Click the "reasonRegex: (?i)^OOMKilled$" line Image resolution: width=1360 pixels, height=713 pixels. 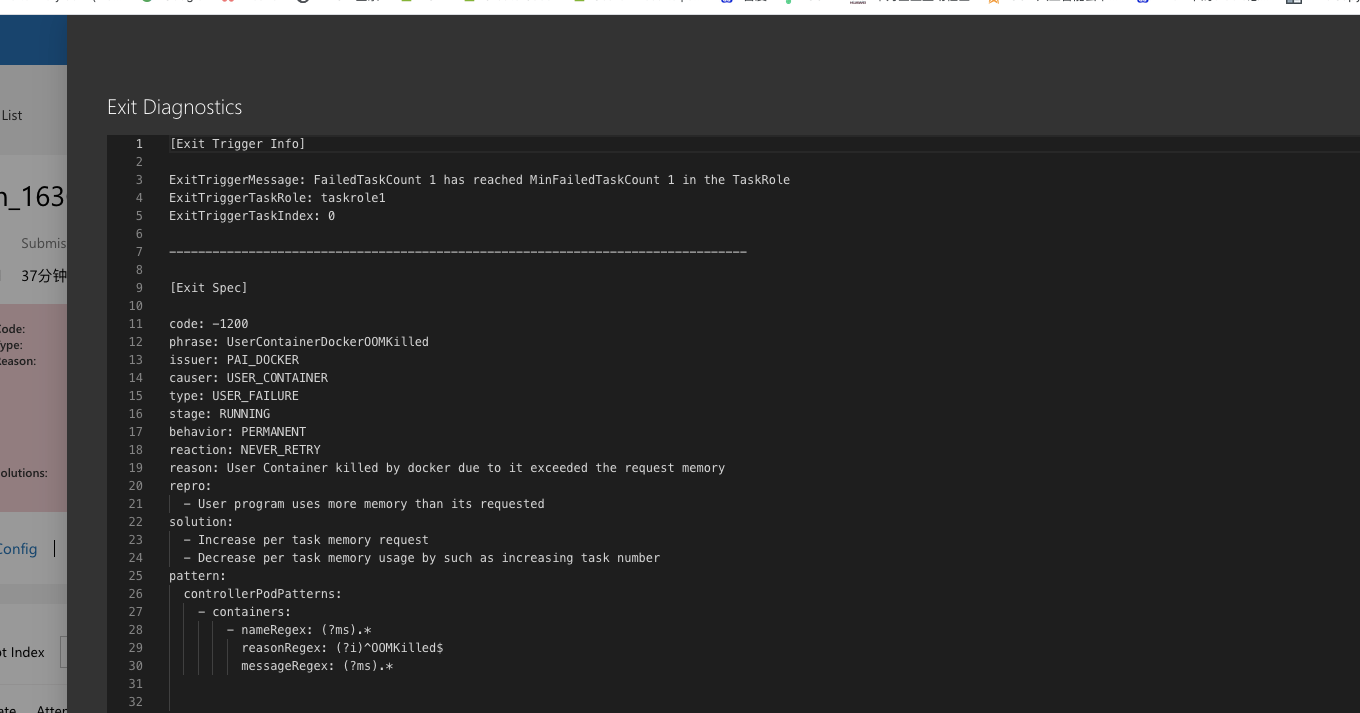[x=342, y=648]
